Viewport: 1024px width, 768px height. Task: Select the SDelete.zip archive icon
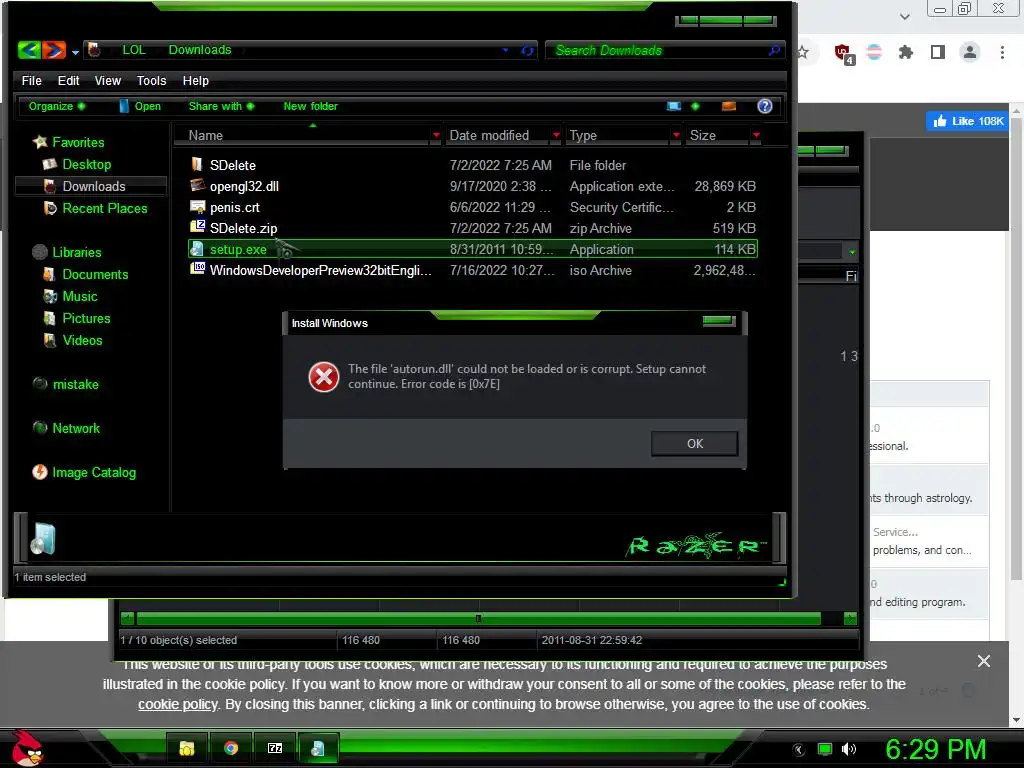(x=197, y=227)
